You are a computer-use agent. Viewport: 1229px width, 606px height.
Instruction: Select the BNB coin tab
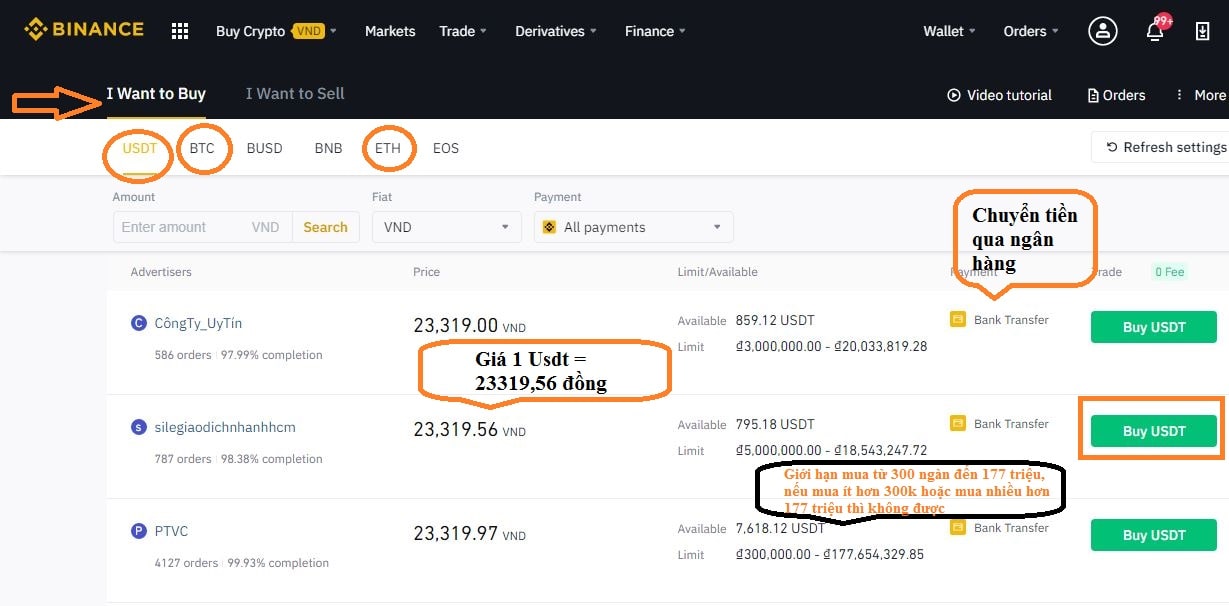point(328,148)
